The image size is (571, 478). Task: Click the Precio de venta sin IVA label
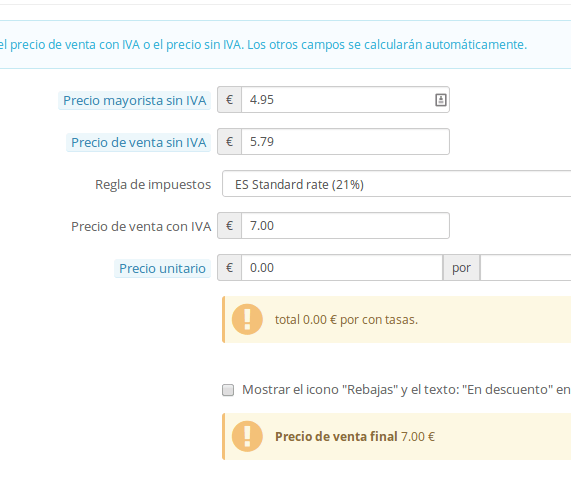[x=138, y=142]
